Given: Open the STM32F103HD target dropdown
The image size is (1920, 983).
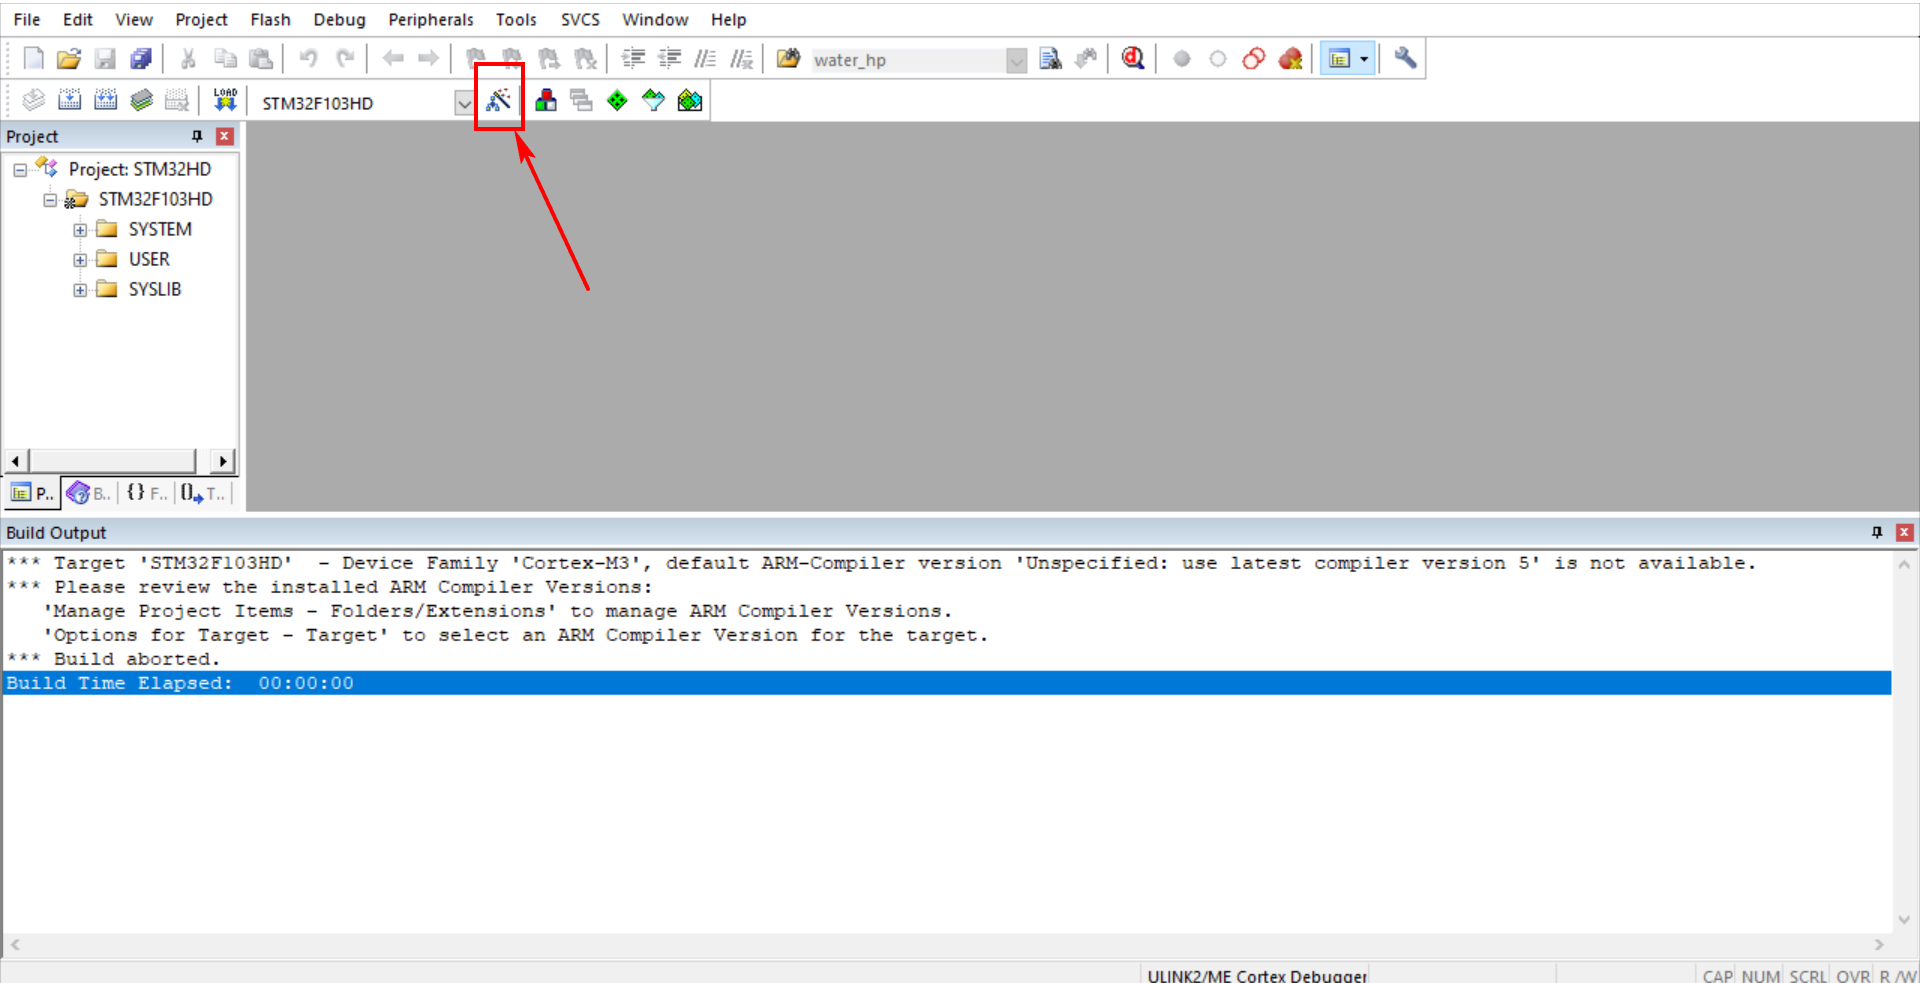Looking at the screenshot, I should [x=463, y=103].
